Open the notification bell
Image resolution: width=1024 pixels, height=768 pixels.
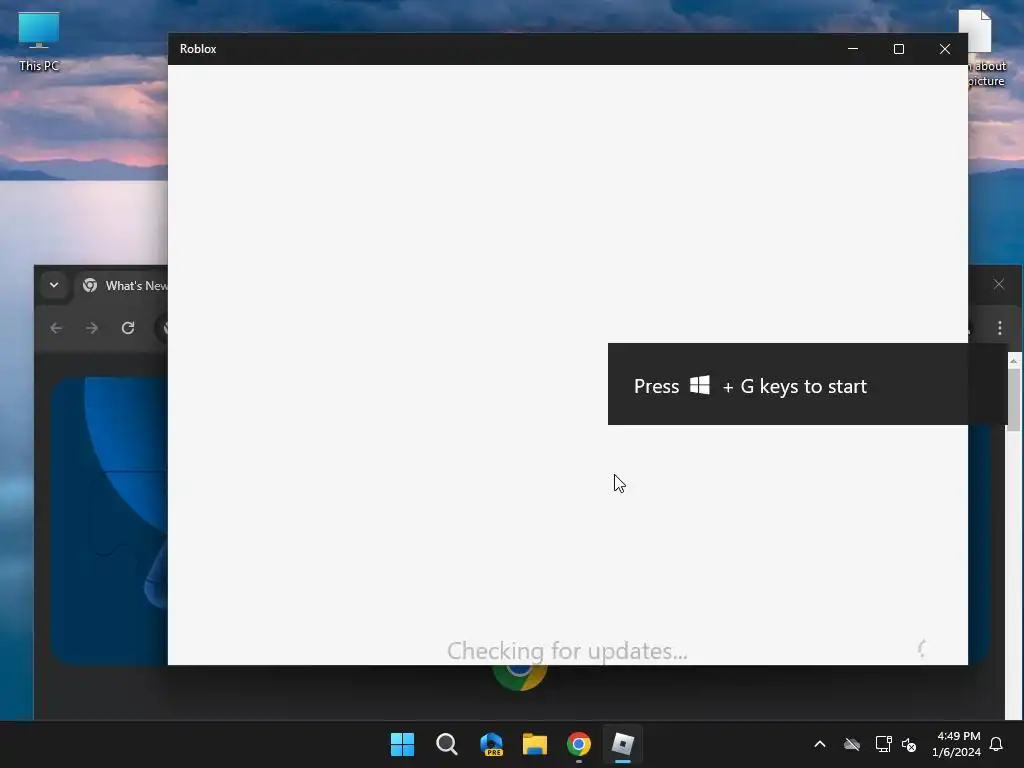point(997,744)
